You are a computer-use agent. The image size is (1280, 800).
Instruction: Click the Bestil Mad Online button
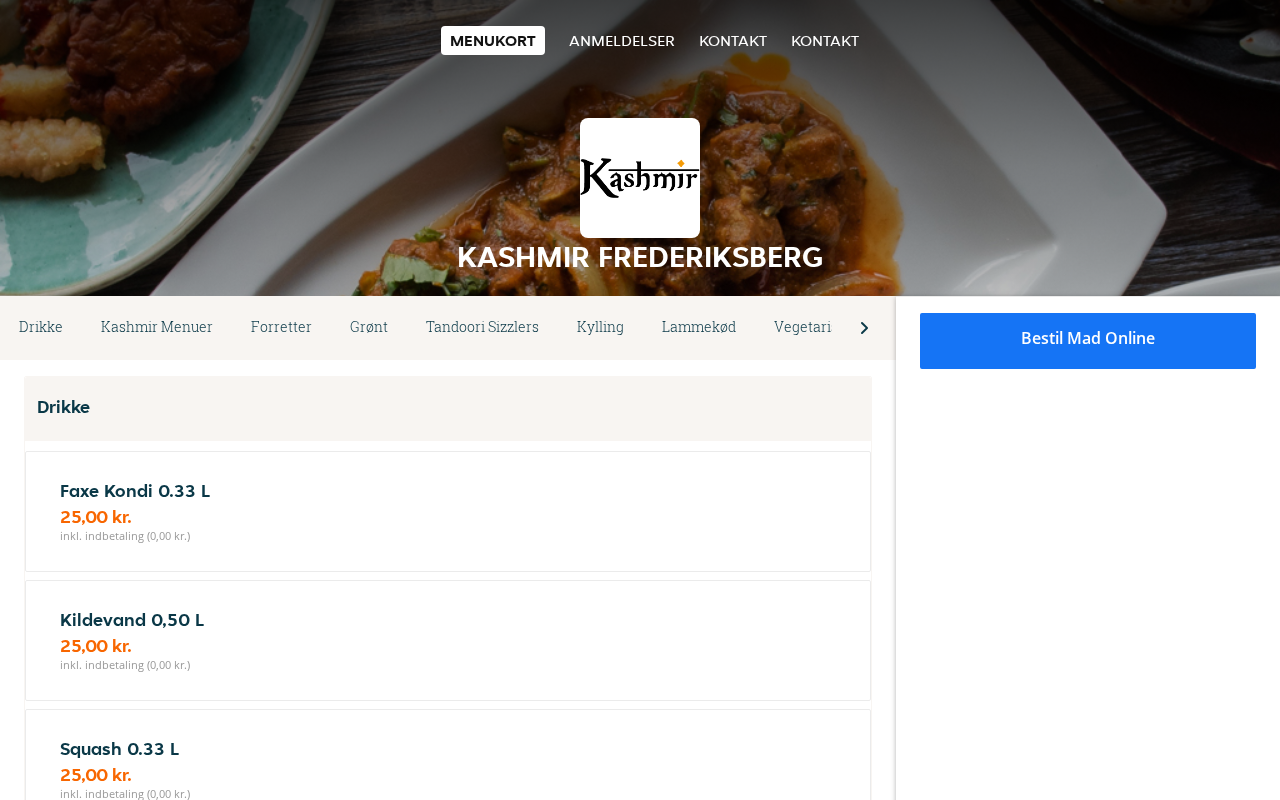pos(1088,341)
